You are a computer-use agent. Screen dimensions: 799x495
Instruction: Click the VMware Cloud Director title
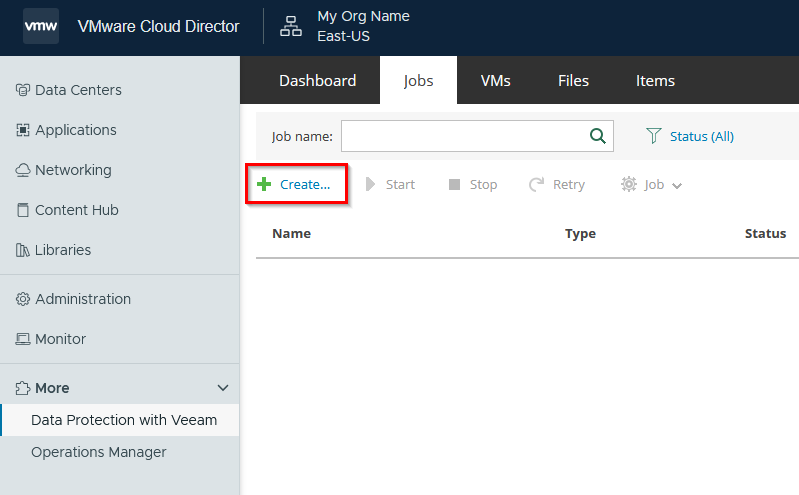pos(158,26)
